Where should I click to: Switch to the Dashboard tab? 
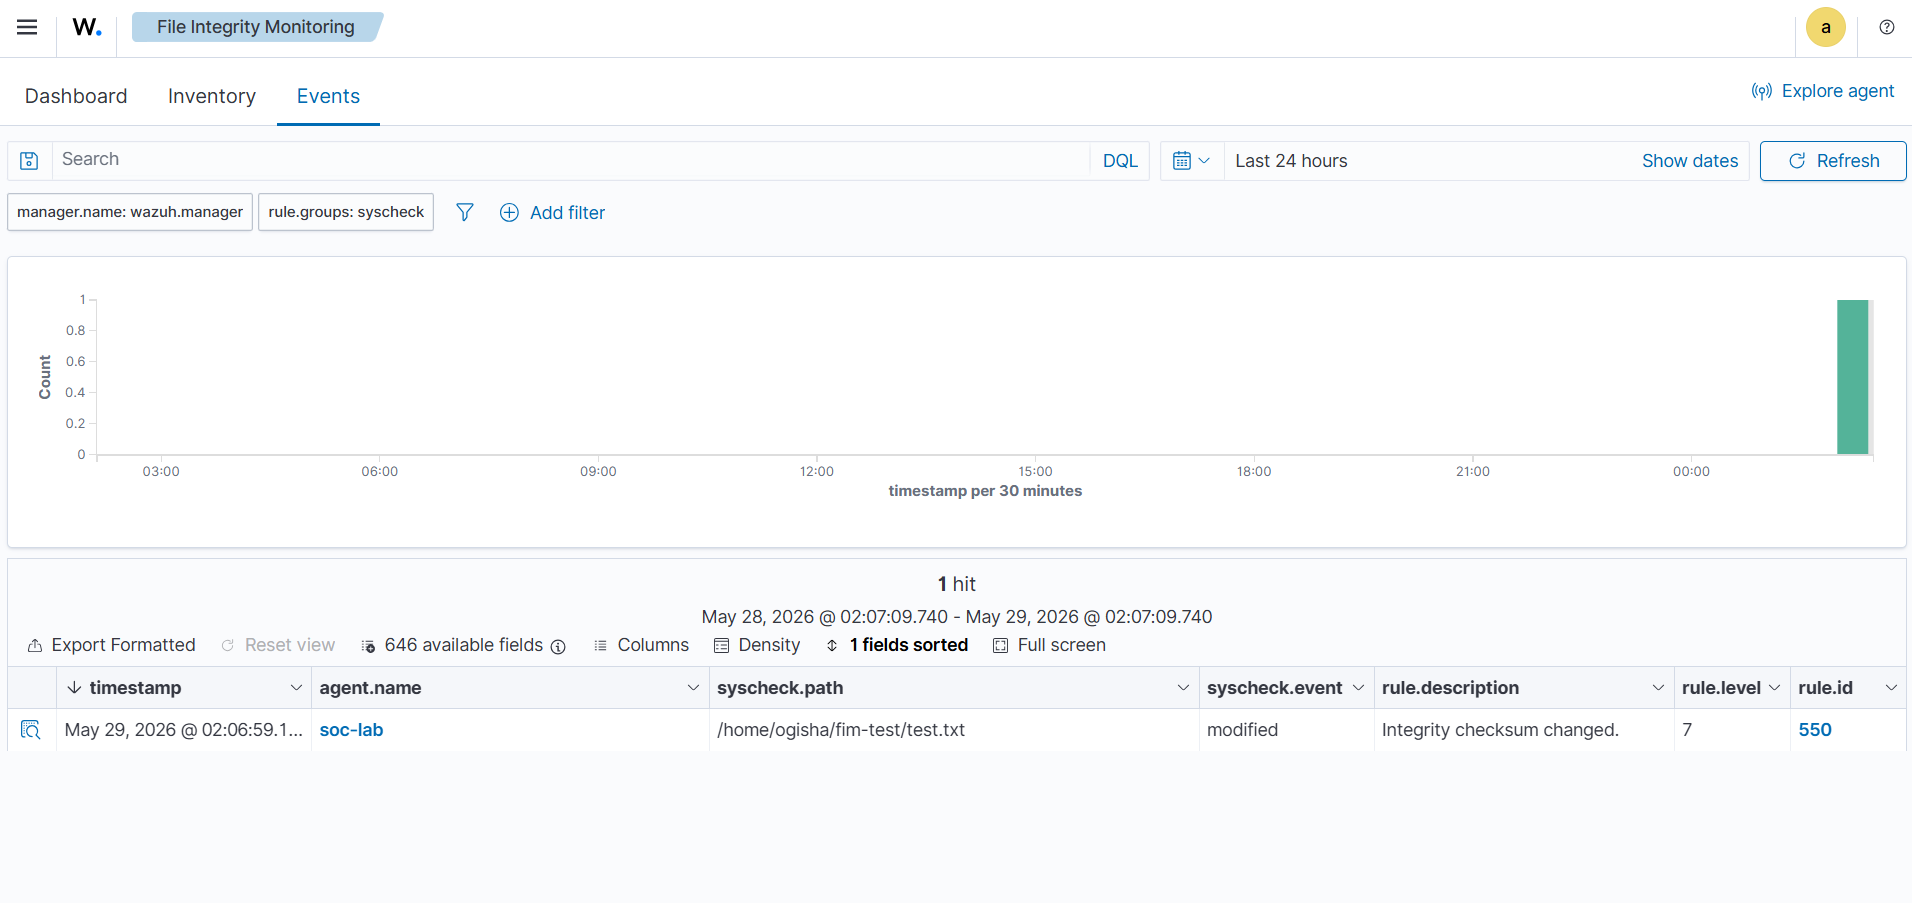pos(76,96)
